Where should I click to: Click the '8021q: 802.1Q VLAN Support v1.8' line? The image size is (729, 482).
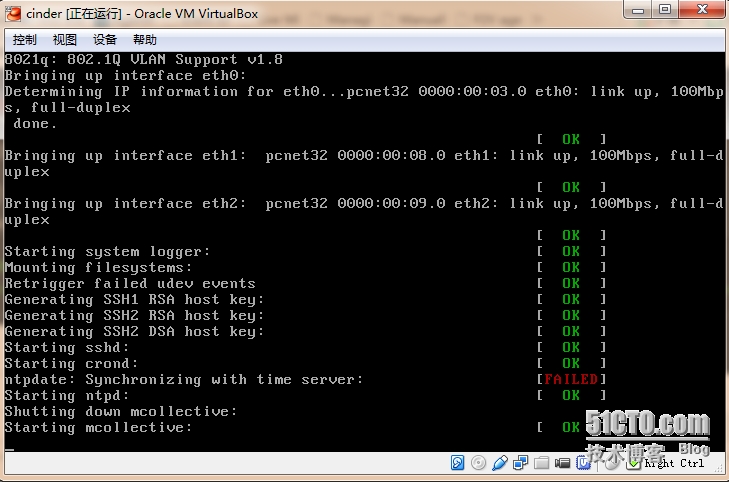point(144,59)
